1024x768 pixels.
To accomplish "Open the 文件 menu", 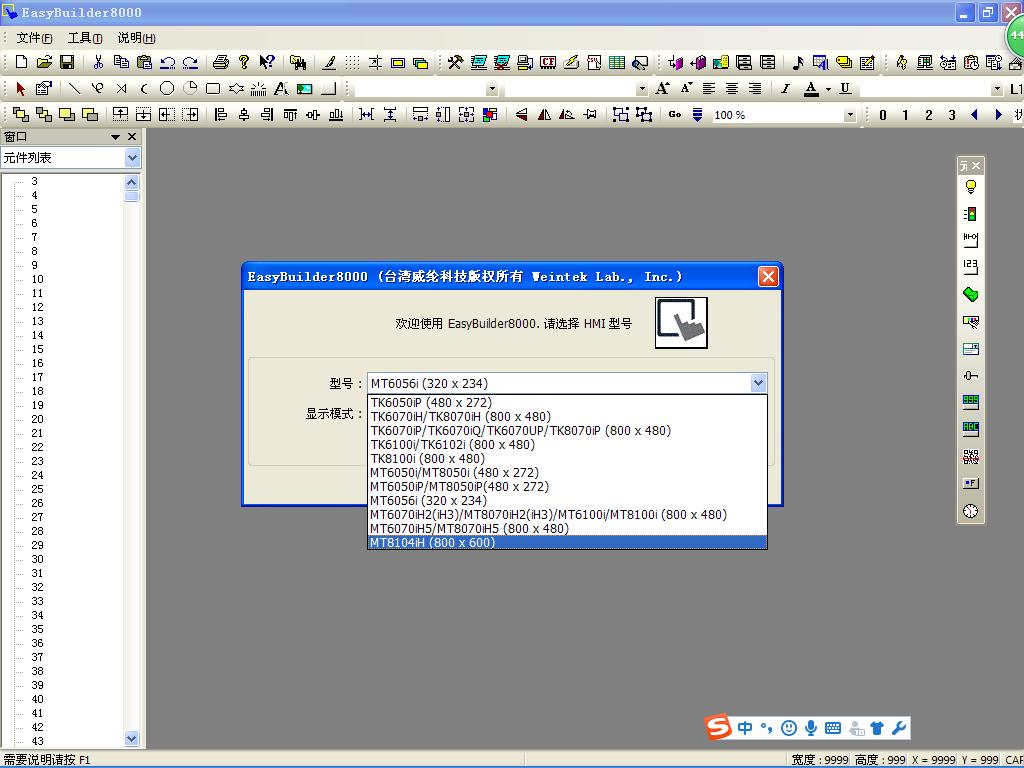I will tap(34, 38).
